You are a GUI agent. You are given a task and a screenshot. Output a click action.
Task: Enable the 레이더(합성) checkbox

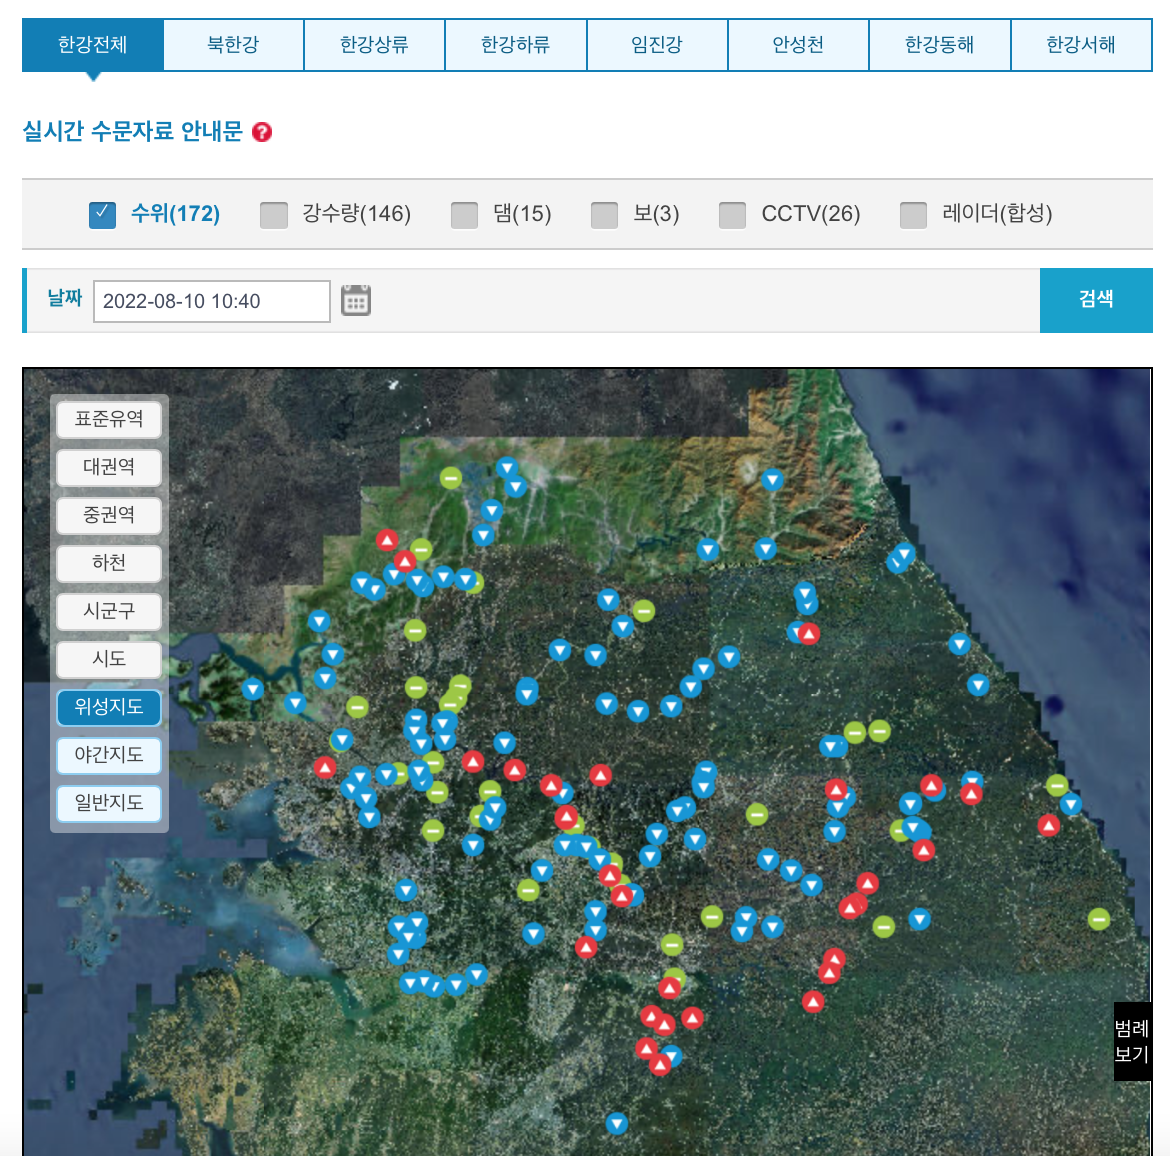[x=913, y=215]
